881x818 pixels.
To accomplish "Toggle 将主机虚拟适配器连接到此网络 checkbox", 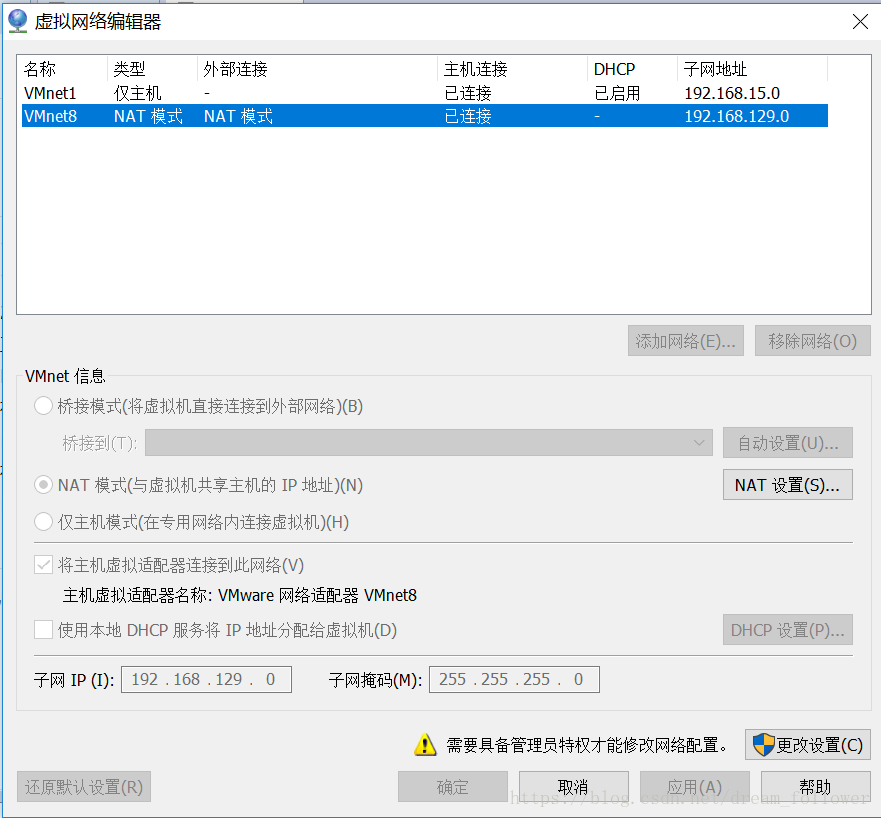I will 43,565.
